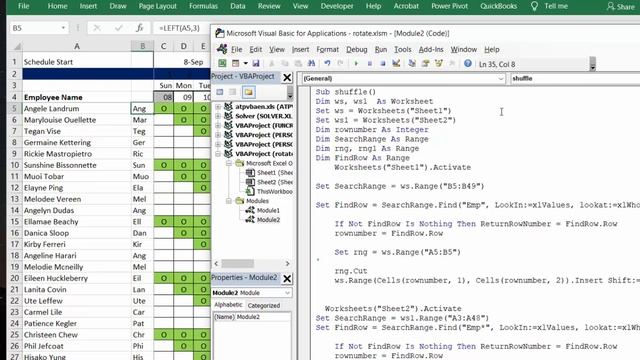Viewport: 640px width, 360px height.
Task: Open Excel QuickBooks ribbon tab
Action: 498,6
